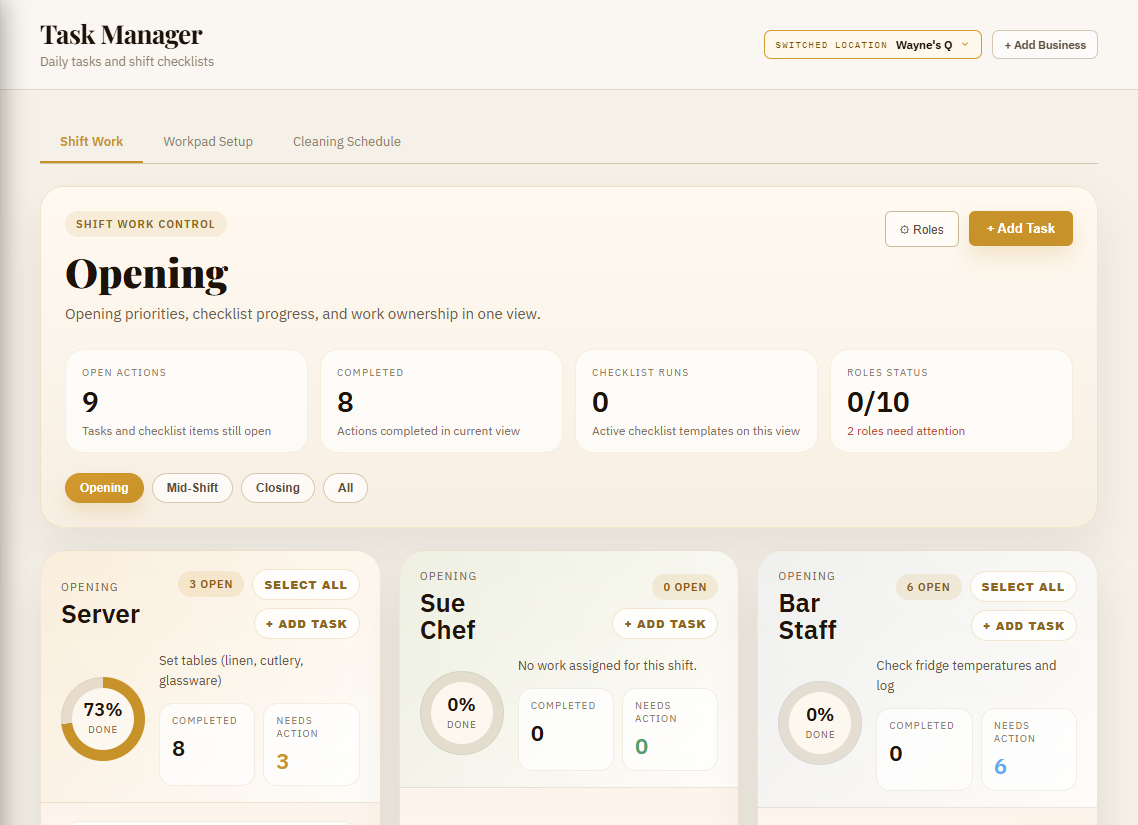The image size is (1138, 825).
Task: Add a task to the Sue Chef card
Action: point(665,624)
